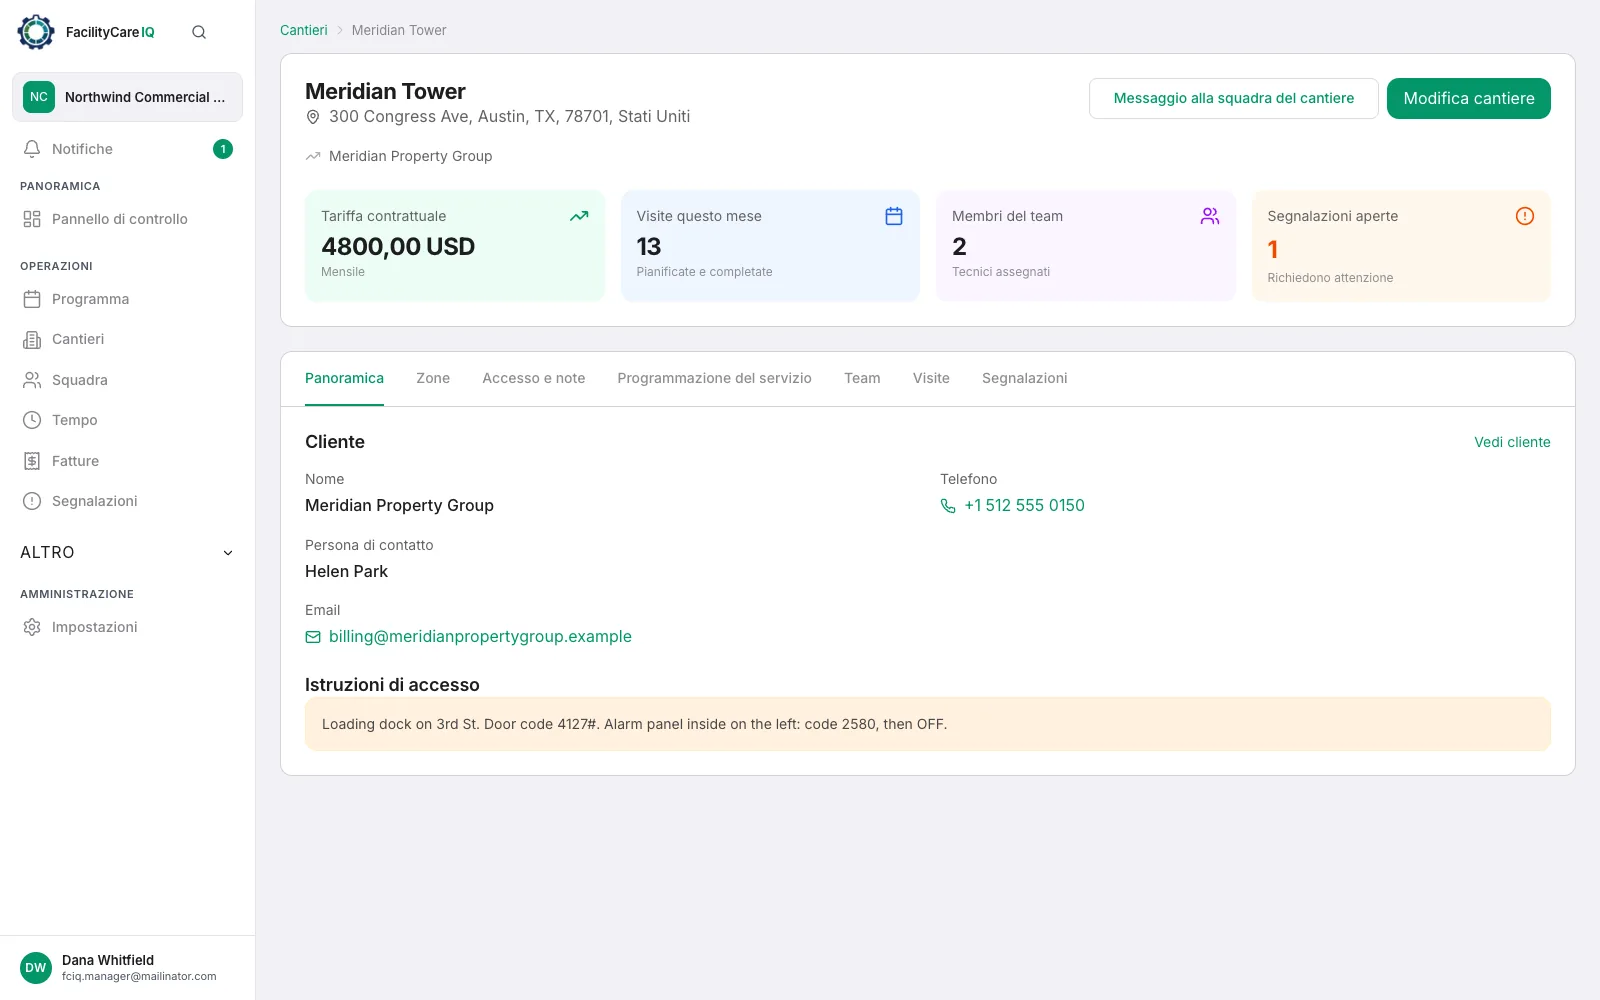
Task: Click the Cantieri breadcrumb link
Action: 304,30
